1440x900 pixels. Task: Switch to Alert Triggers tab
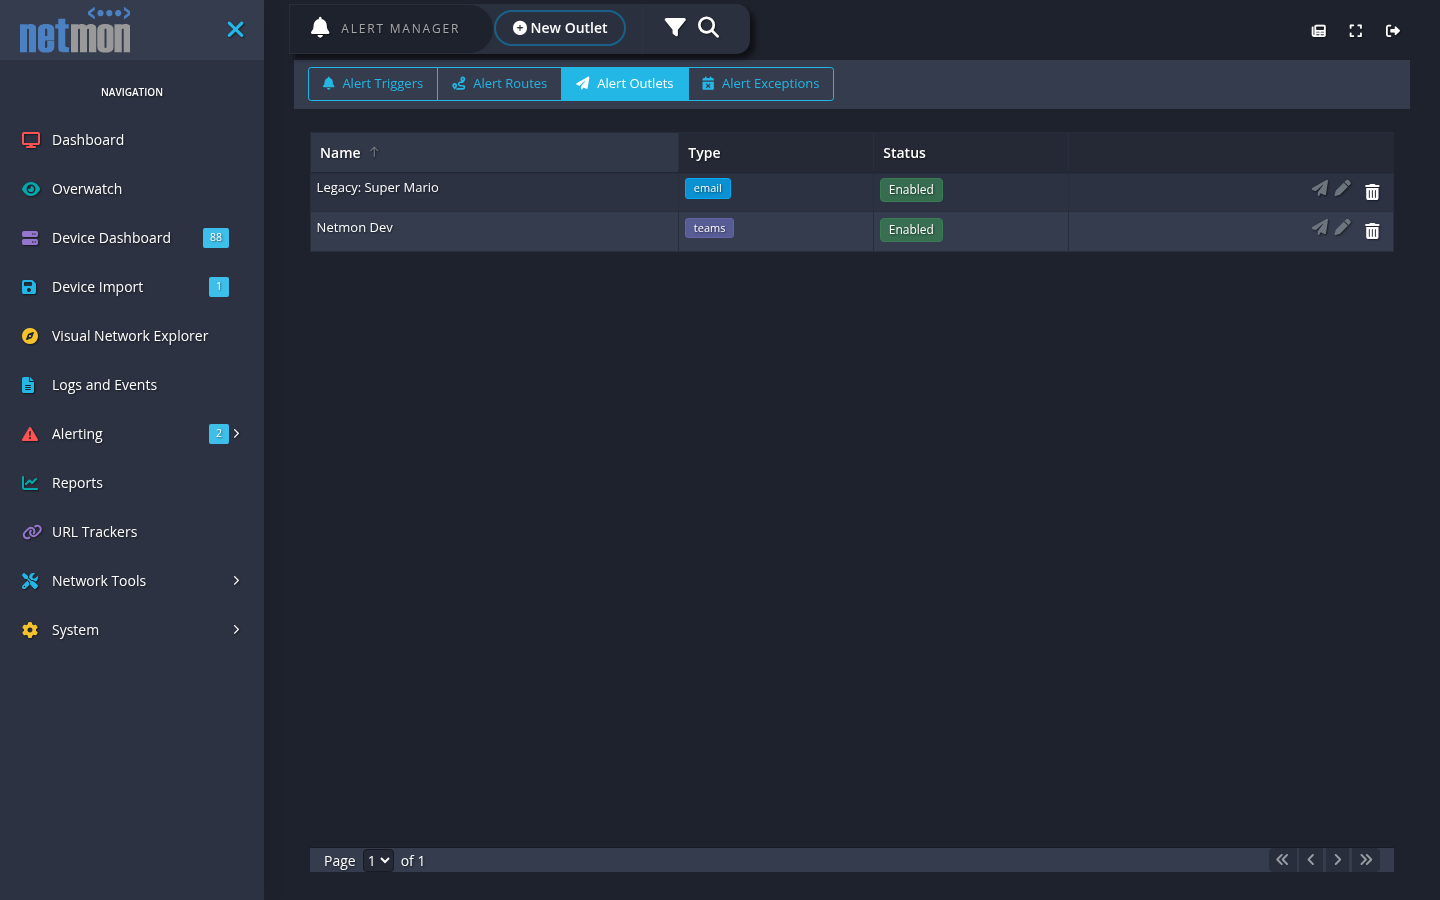pos(373,84)
